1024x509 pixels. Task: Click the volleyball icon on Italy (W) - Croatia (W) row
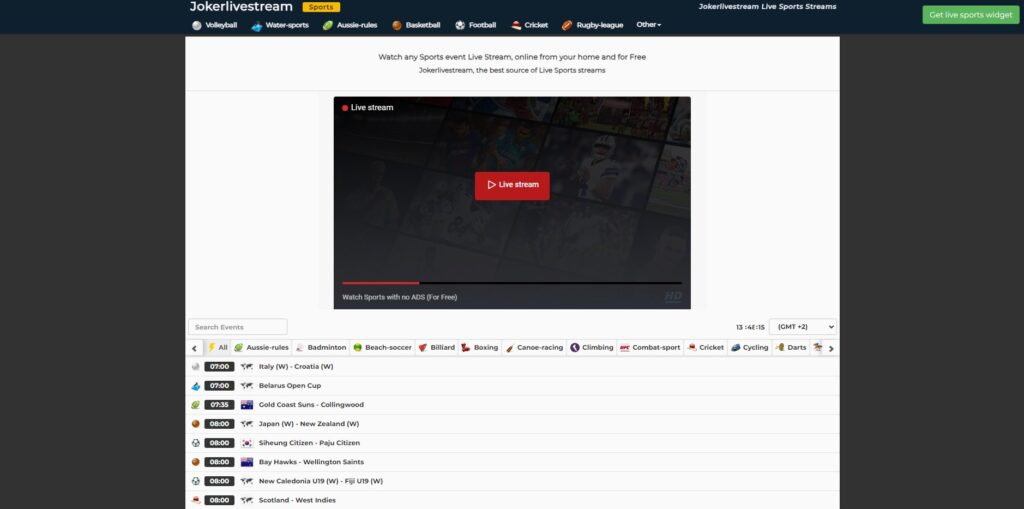coord(196,367)
